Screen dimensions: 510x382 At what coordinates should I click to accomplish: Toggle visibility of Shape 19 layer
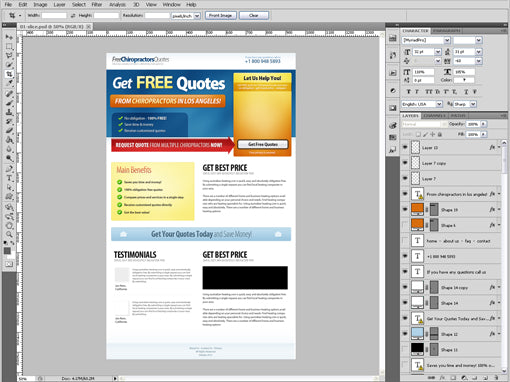click(x=405, y=209)
